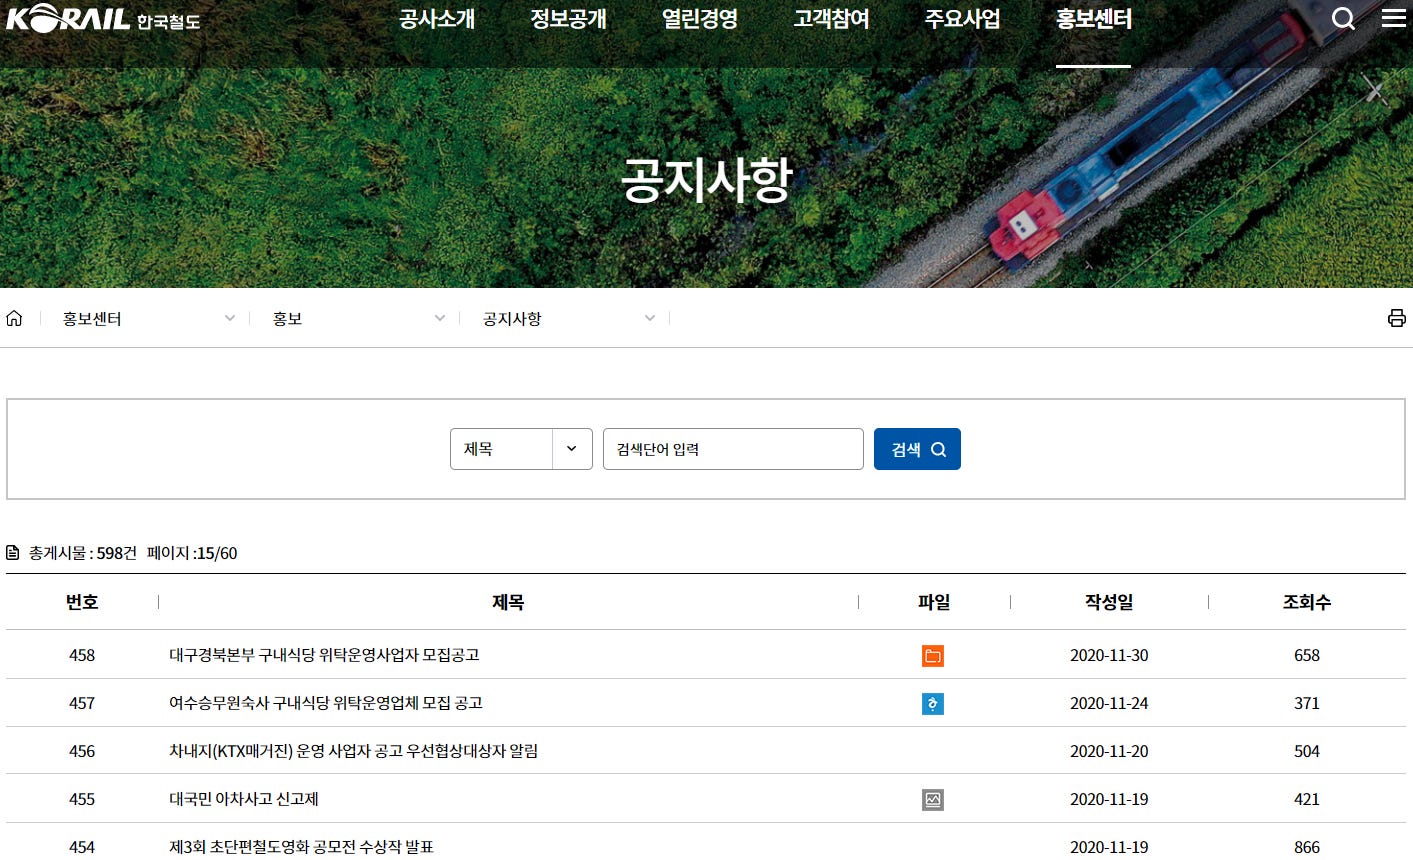
Task: Expand the 홍보 breadcrumb dropdown
Action: [358, 318]
